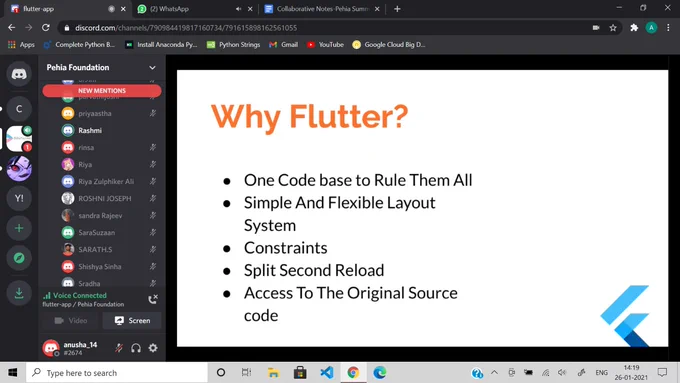Viewport: 680px width, 383px height.
Task: Open Gmail bookmark
Action: point(284,45)
